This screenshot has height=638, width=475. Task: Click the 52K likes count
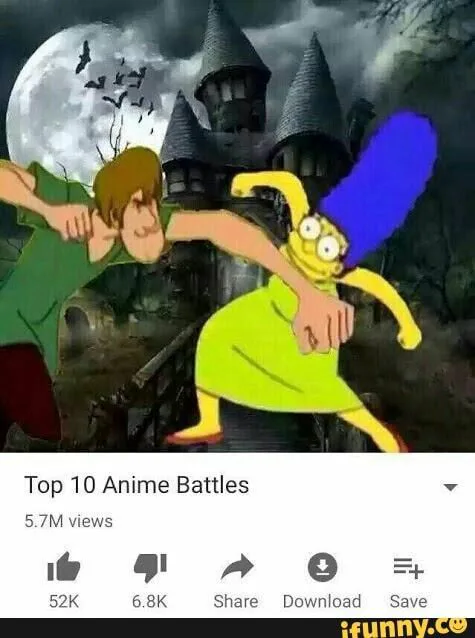click(x=64, y=601)
